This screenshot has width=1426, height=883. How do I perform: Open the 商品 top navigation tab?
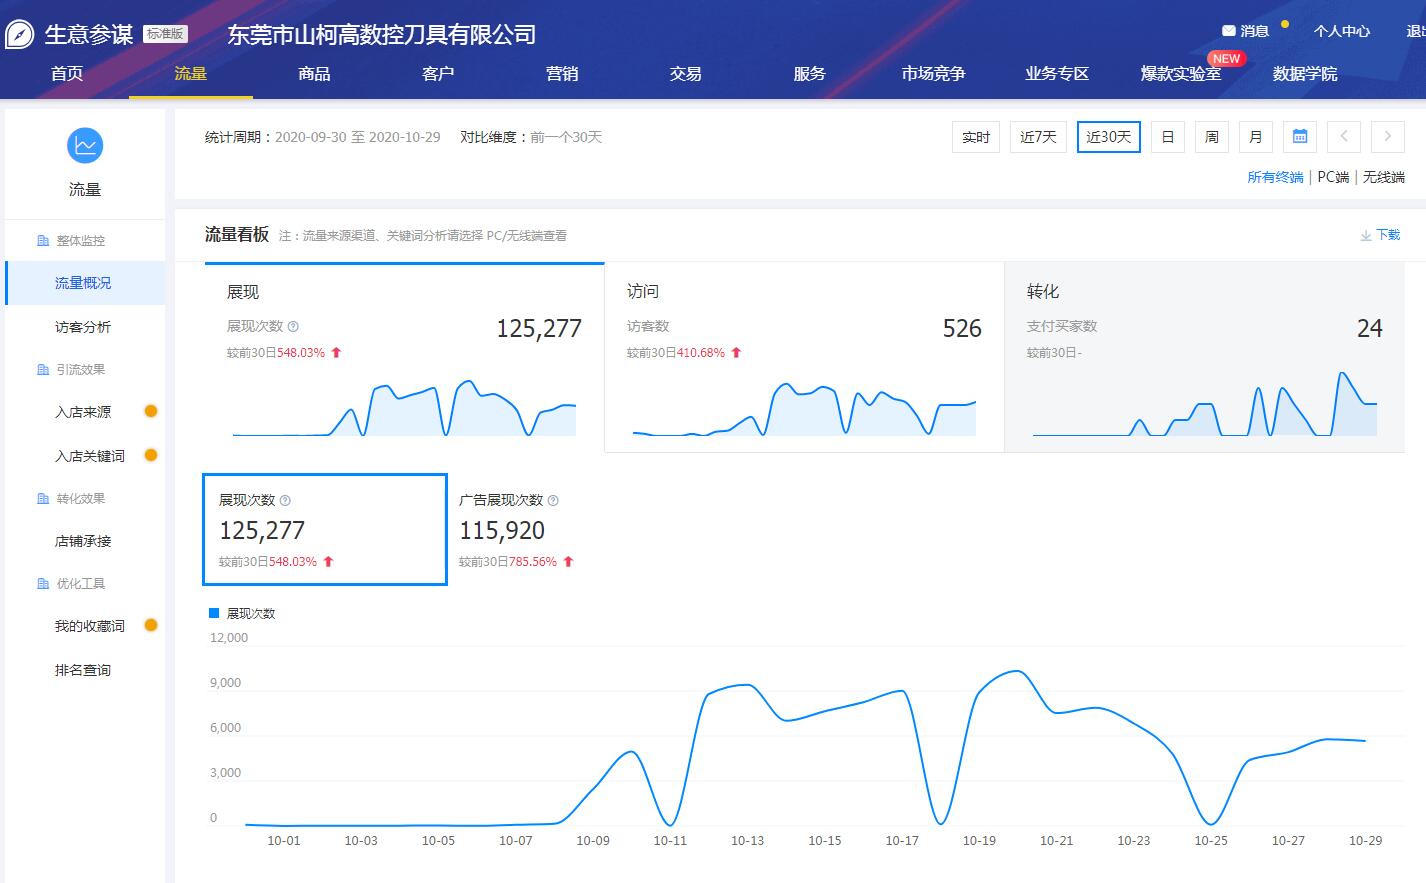(x=314, y=74)
